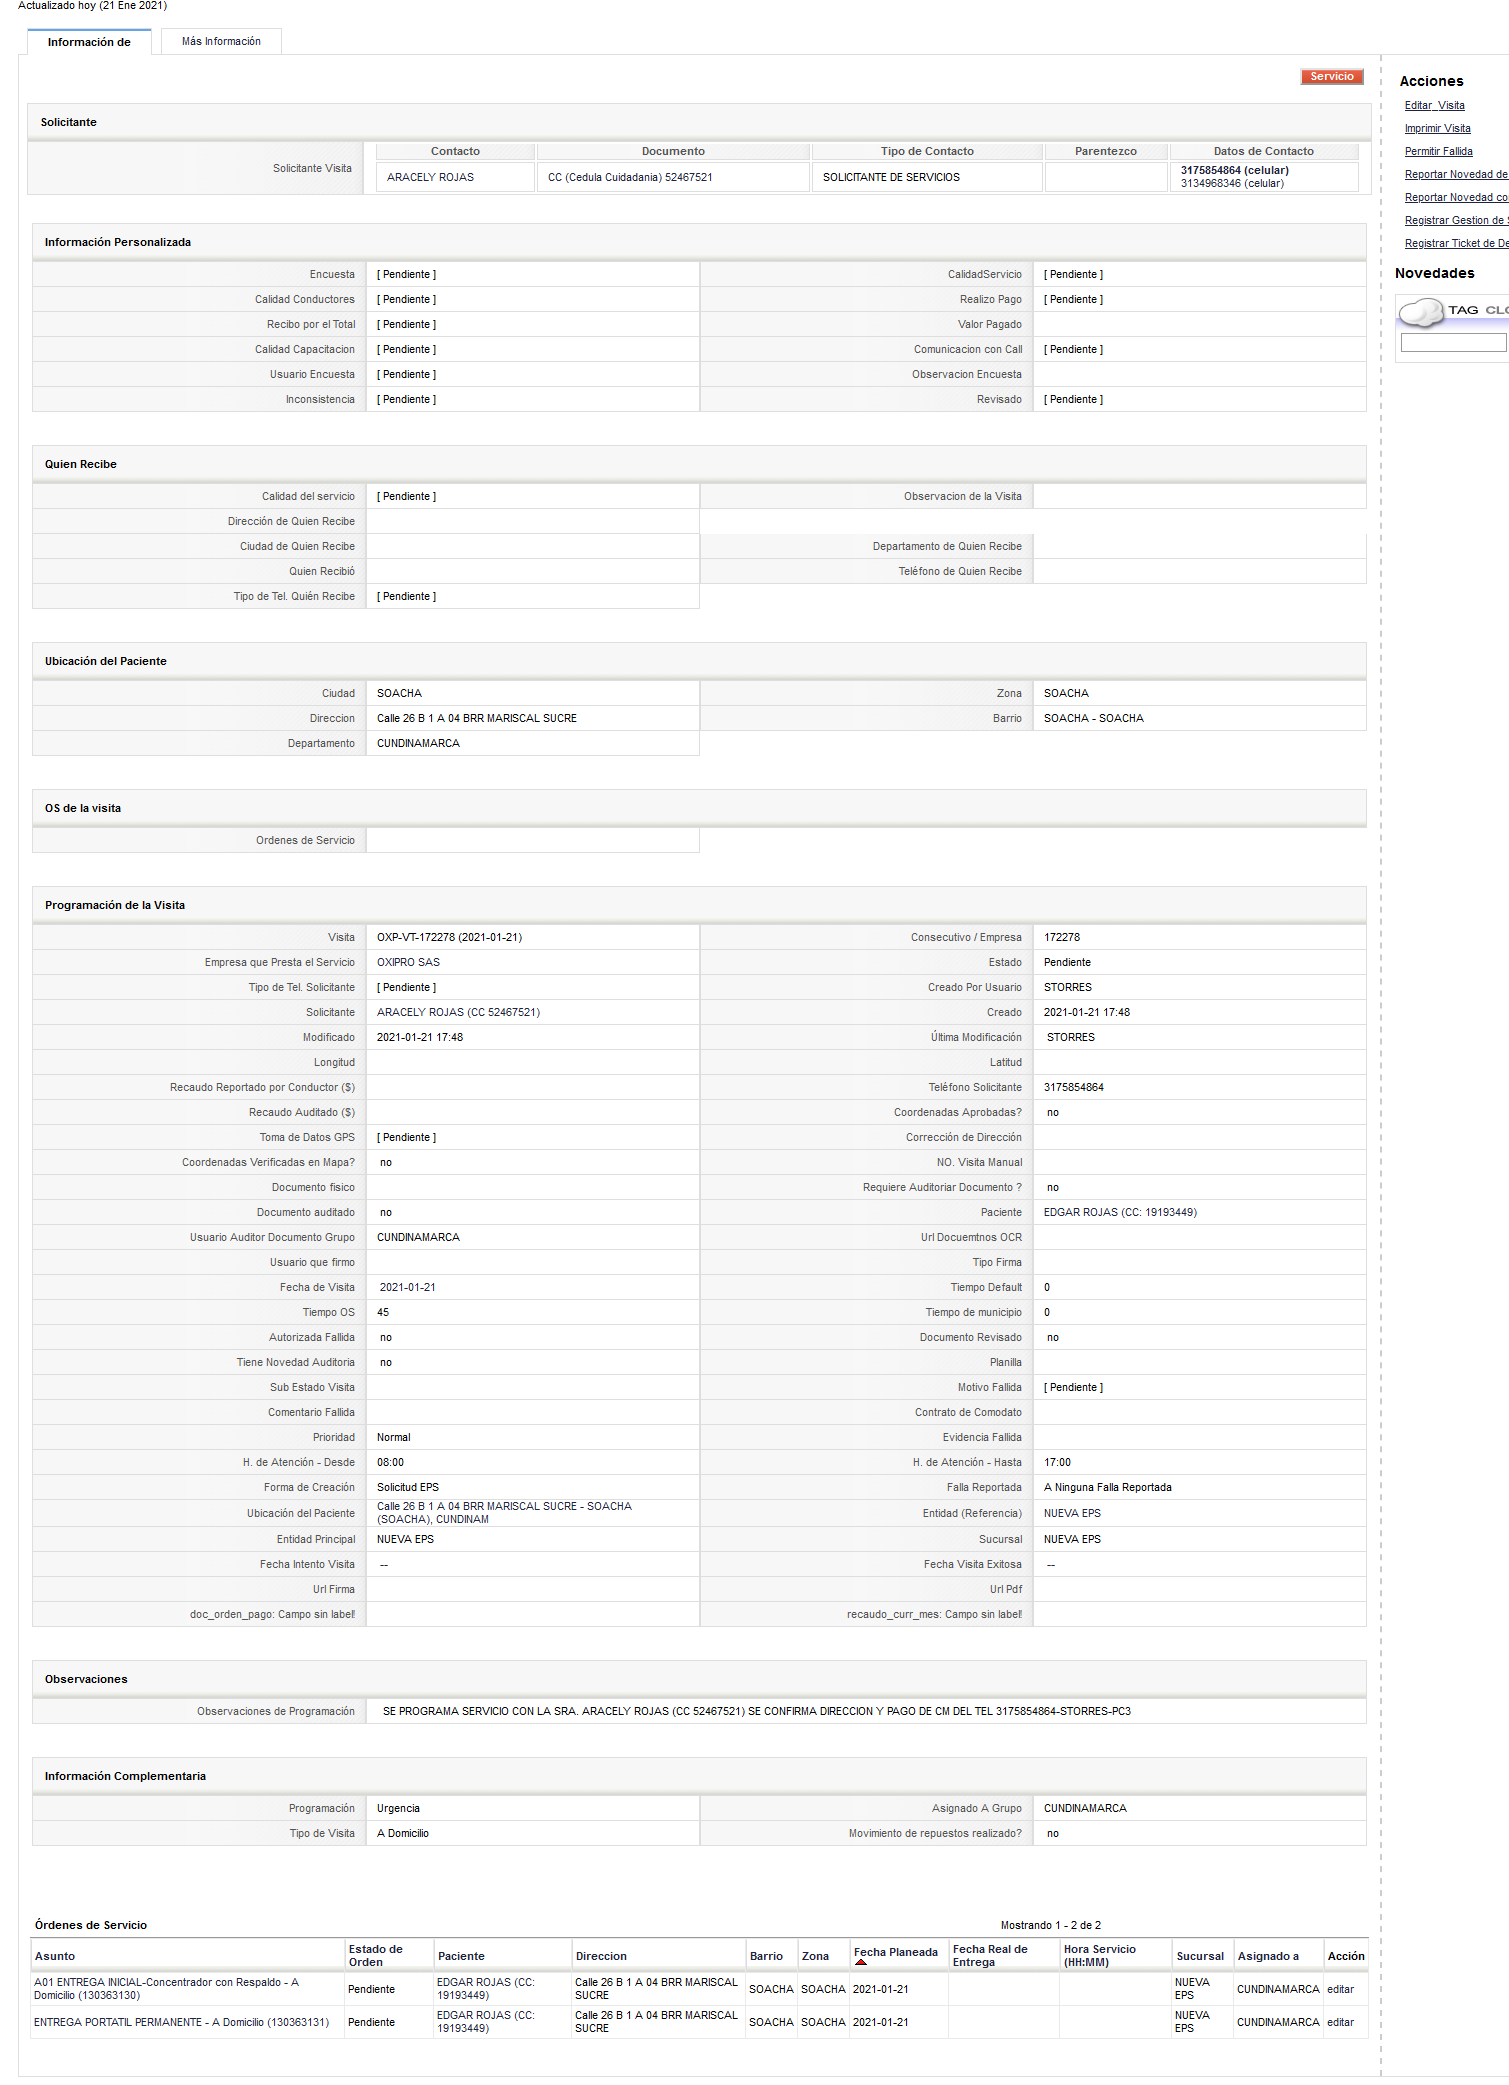Select A01 ENTREGA INICIAL-Concentrador order text
The height and width of the screenshot is (2085, 1509).
click(x=166, y=1989)
